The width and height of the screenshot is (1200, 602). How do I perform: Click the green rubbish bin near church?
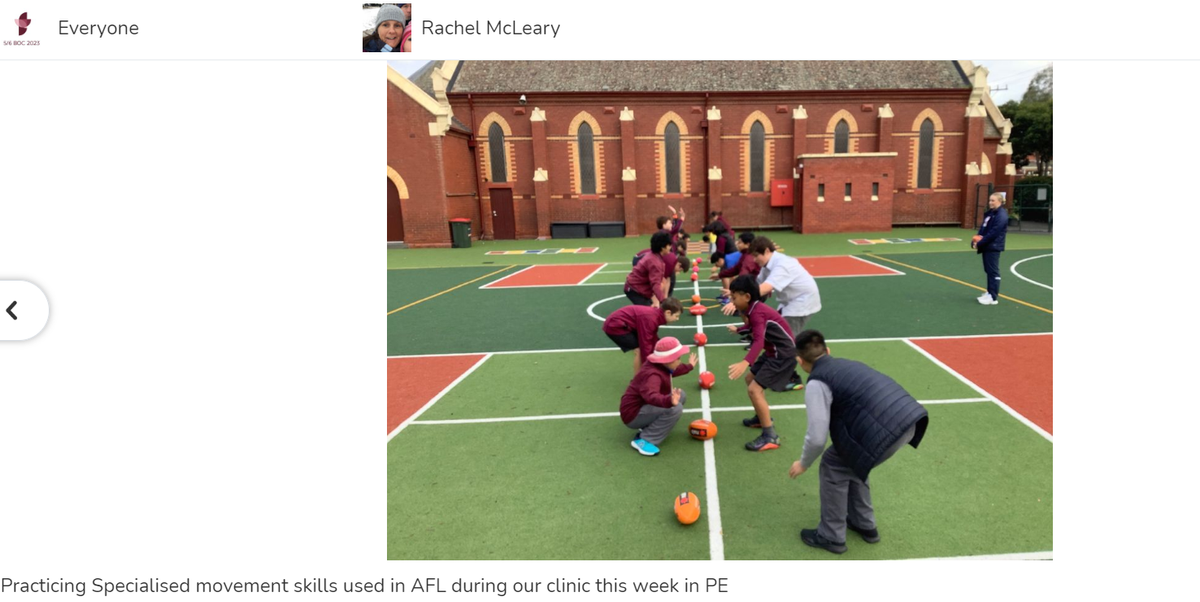[460, 232]
